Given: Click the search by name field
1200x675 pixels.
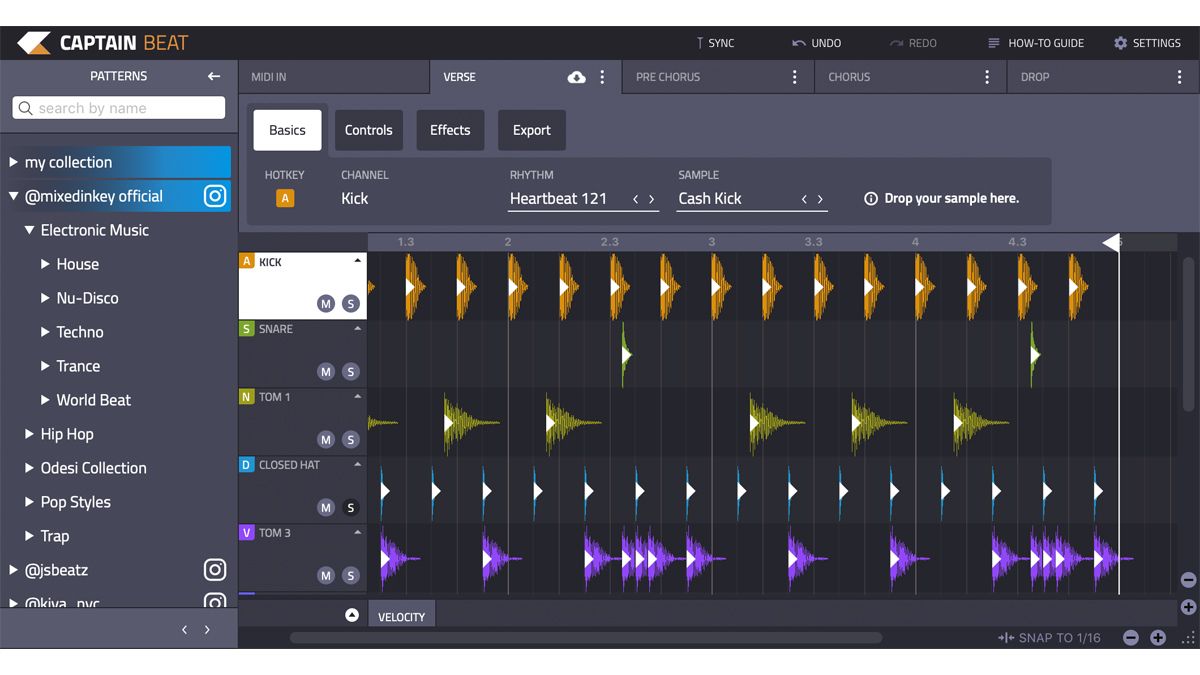Looking at the screenshot, I should 119,108.
